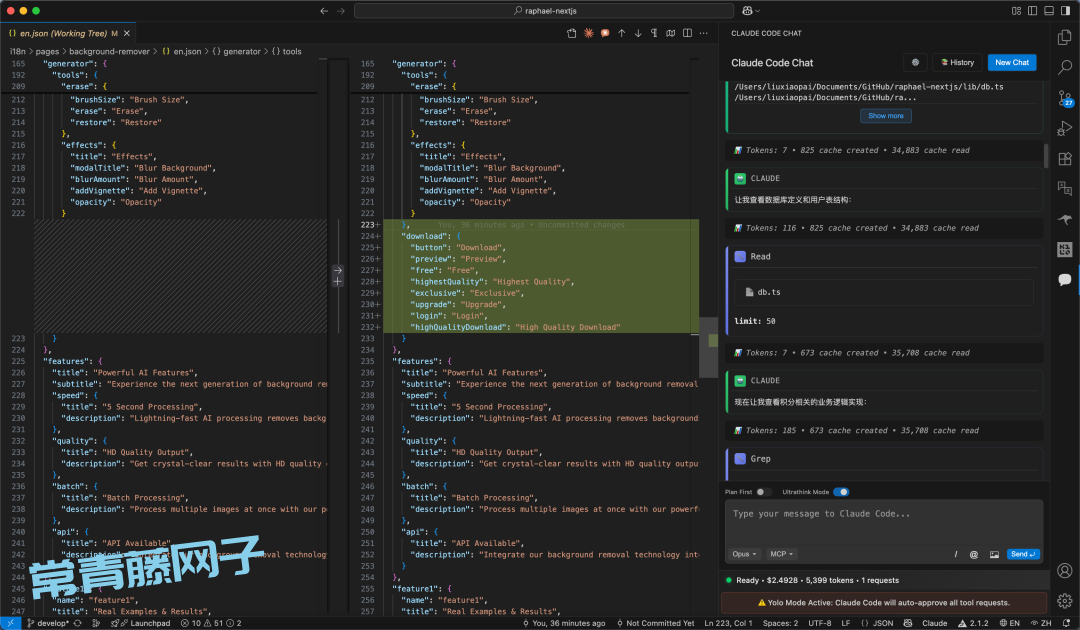Switch the develop branch in status bar
This screenshot has height=630, width=1080.
tap(48, 623)
